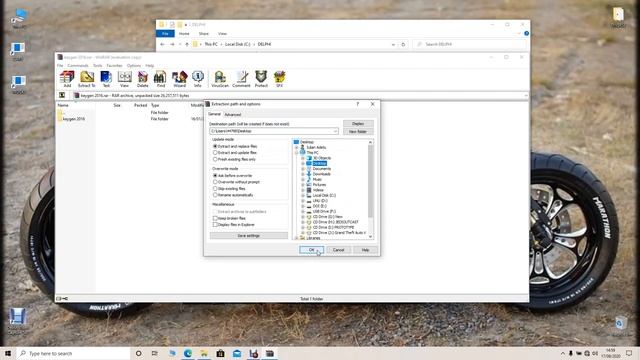
Task: Open the Tools menu in WinRAR
Action: (x=98, y=65)
